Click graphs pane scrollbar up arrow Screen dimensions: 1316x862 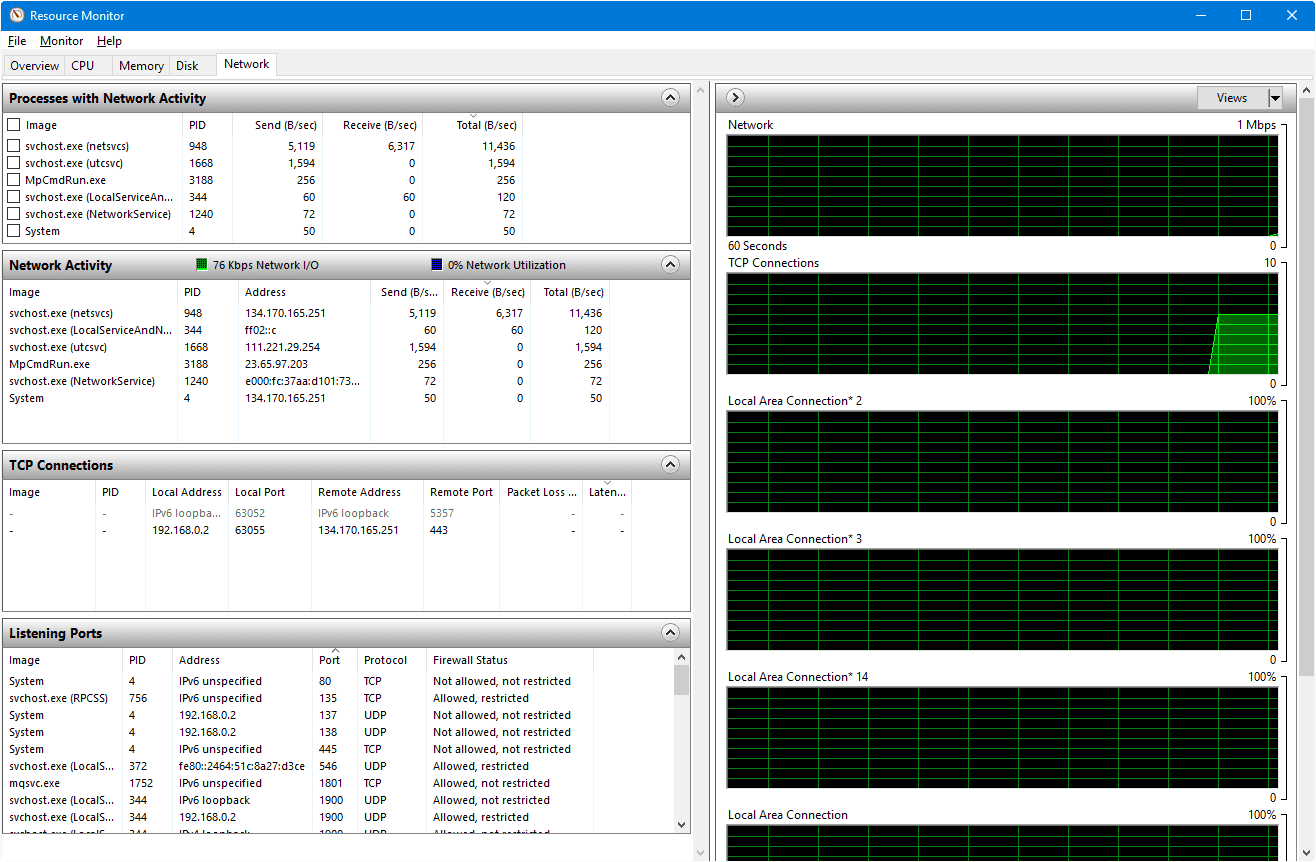click(x=1306, y=91)
